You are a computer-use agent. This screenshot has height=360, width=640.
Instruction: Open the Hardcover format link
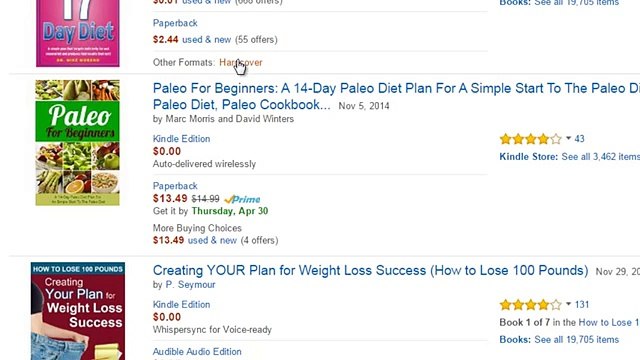click(x=241, y=62)
